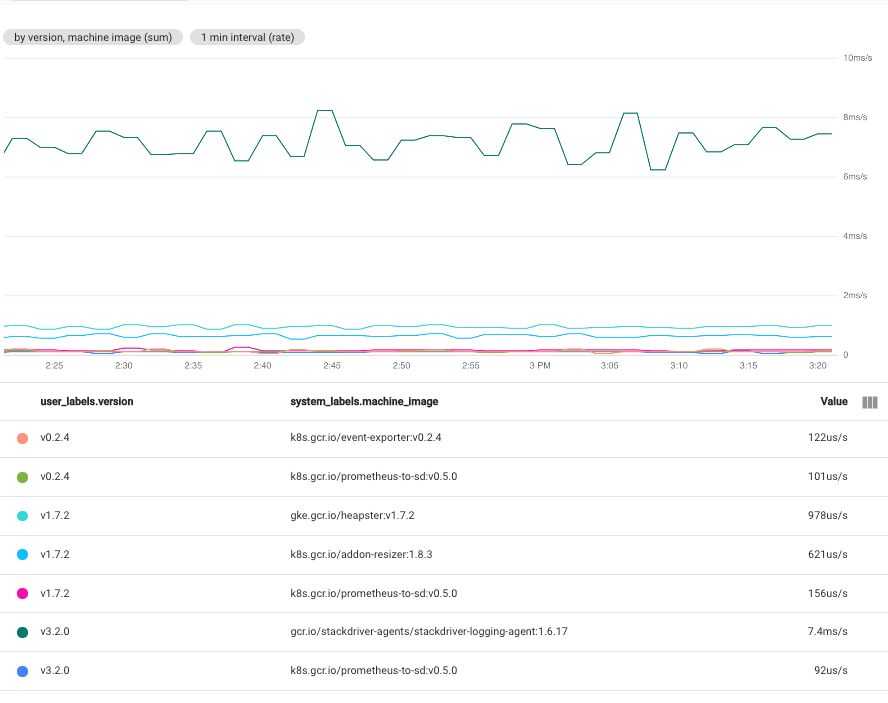Toggle the addon-resizer:1.8.3 series visibility
The height and width of the screenshot is (703, 888).
[x=22, y=554]
